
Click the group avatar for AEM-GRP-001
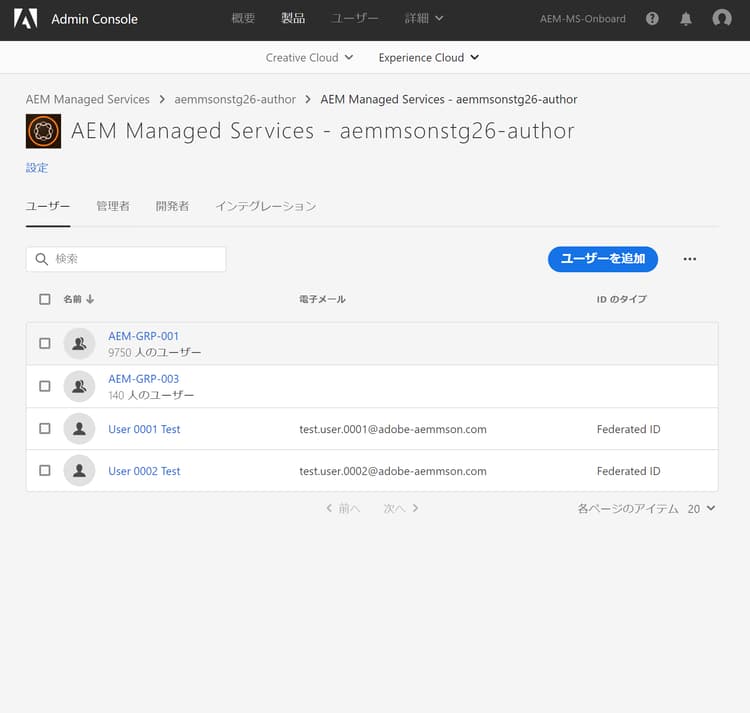tap(79, 343)
